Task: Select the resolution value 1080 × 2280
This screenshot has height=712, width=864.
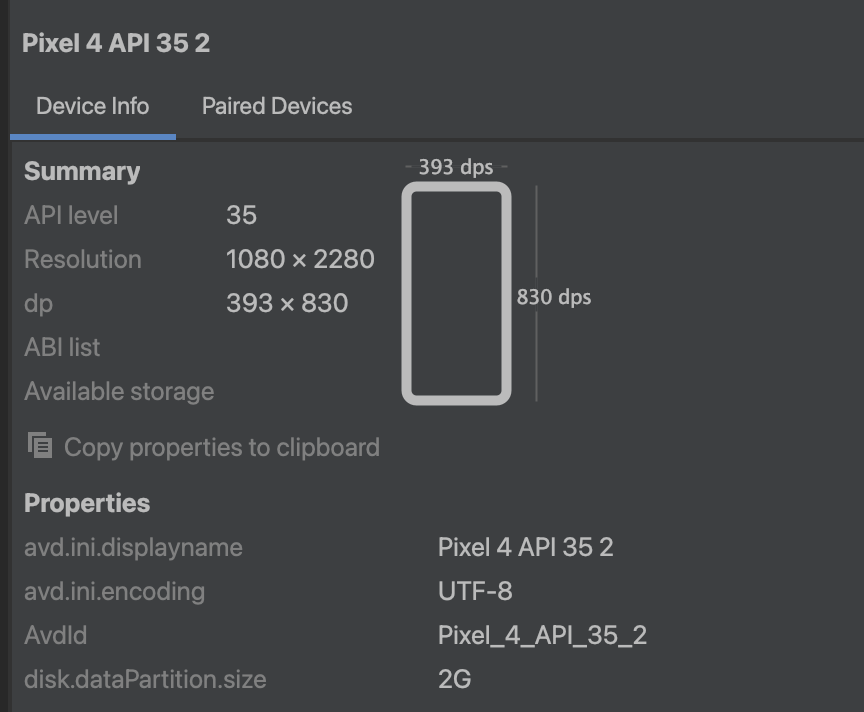Action: point(300,259)
